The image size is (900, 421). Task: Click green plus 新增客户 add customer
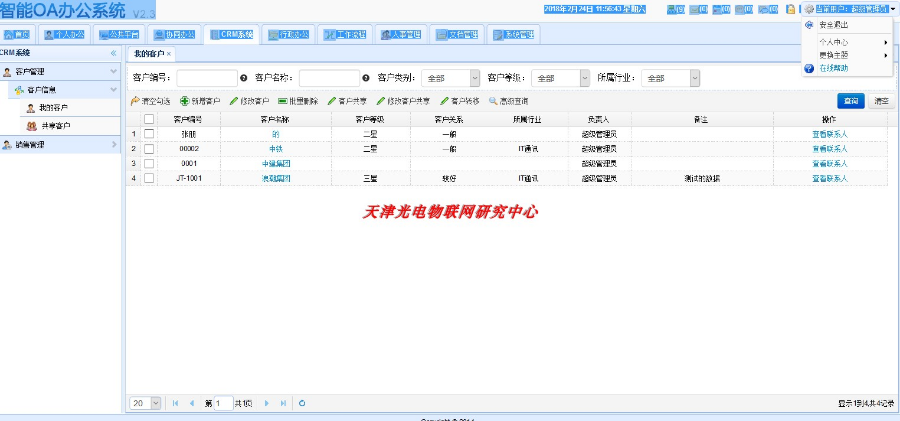point(184,101)
